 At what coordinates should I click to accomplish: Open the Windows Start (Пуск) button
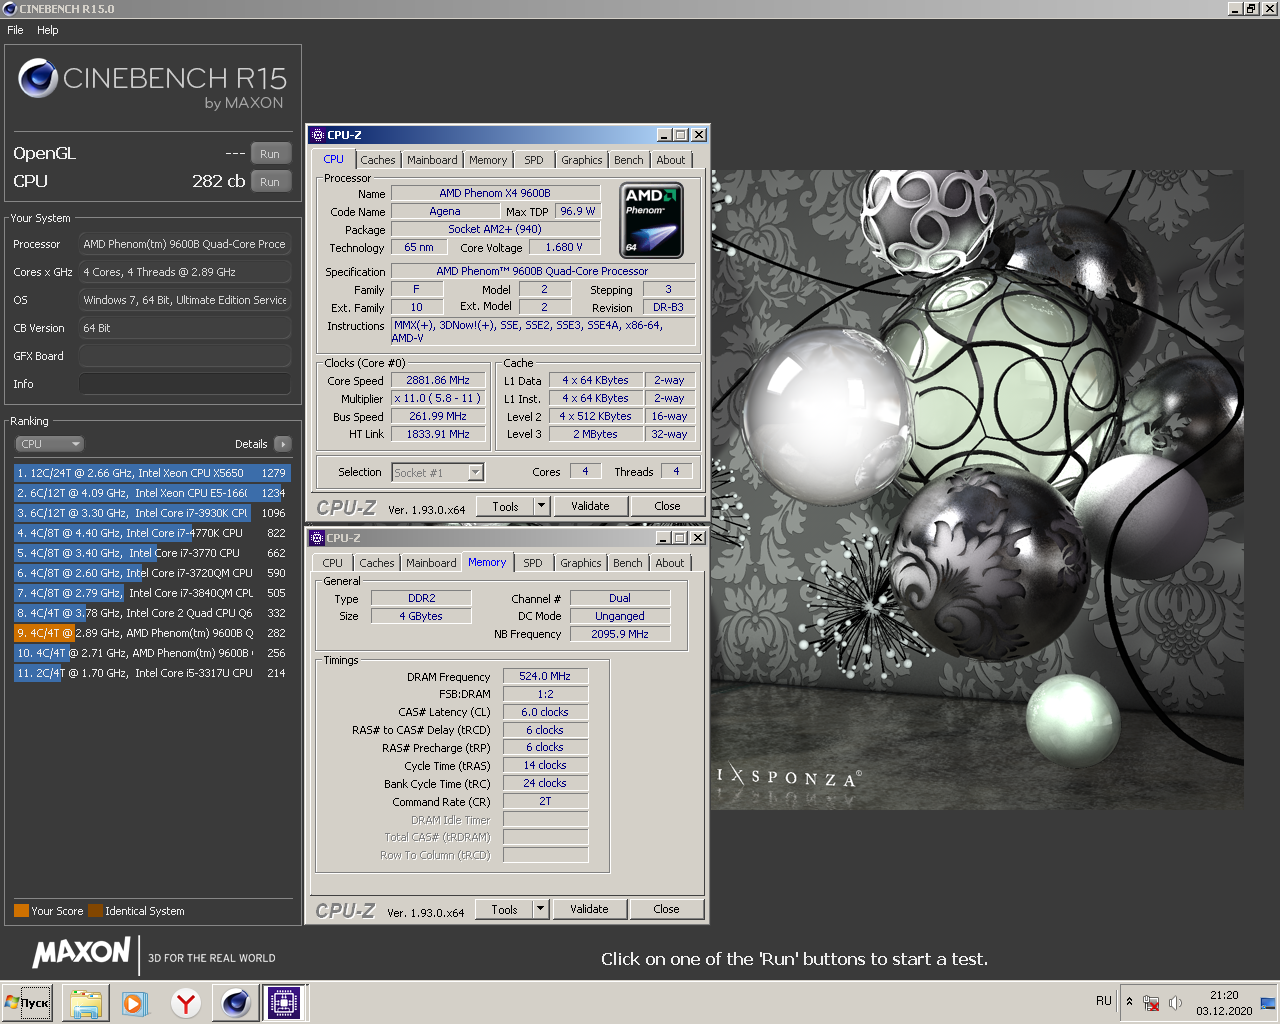pos(27,1003)
